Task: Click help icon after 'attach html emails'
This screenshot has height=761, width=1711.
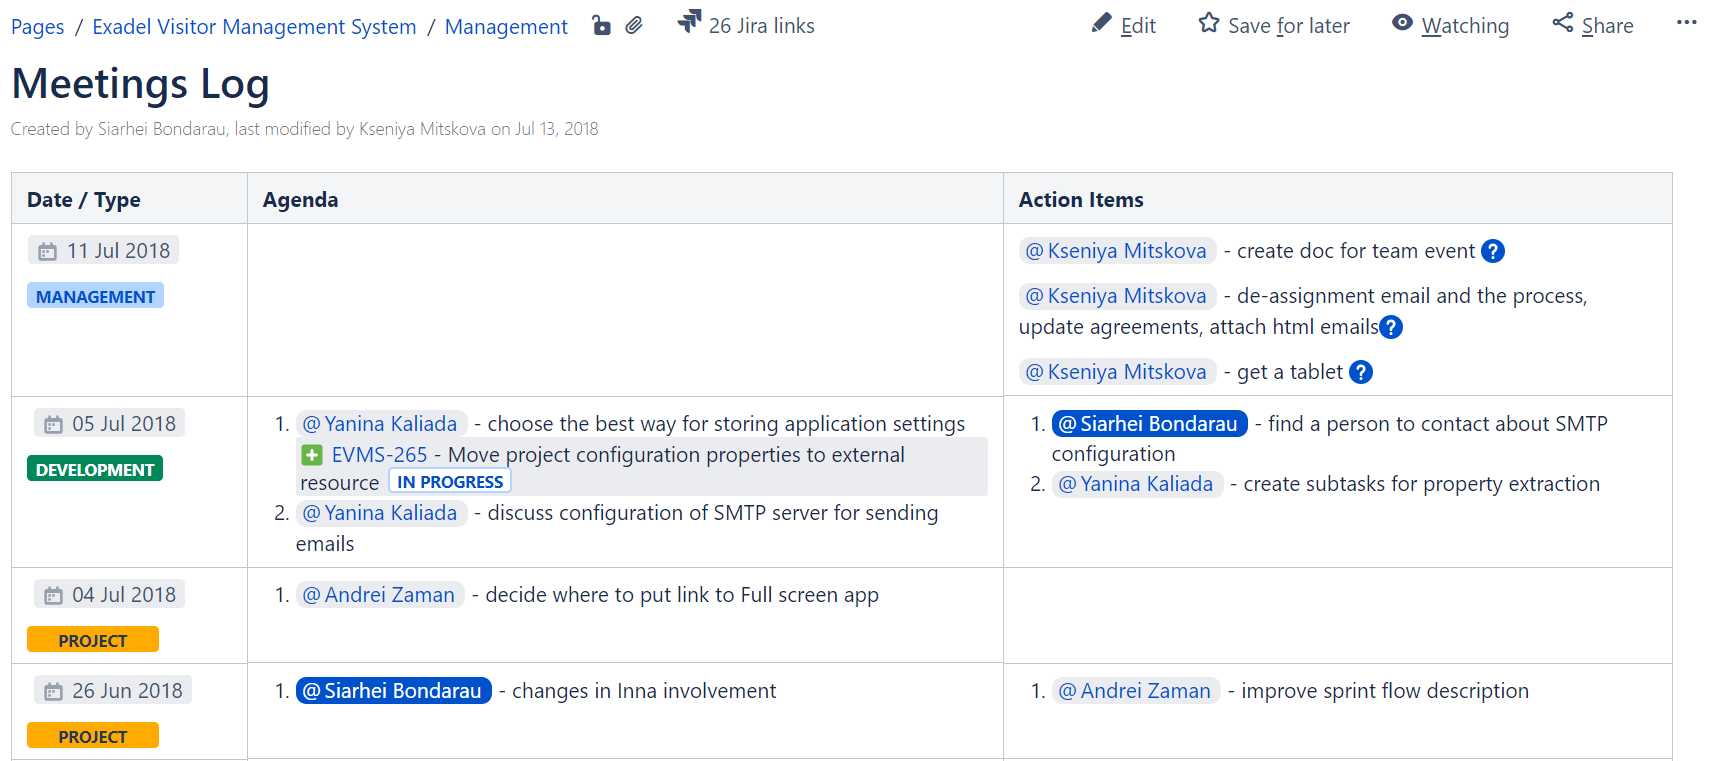Action: pyautogui.click(x=1390, y=327)
